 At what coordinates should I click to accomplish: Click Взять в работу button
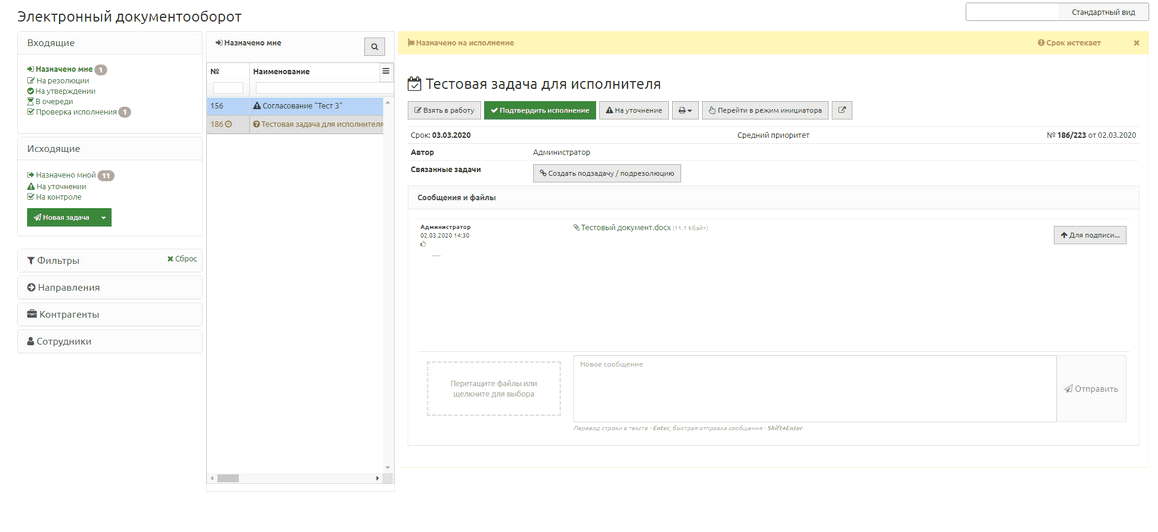pyautogui.click(x=445, y=110)
